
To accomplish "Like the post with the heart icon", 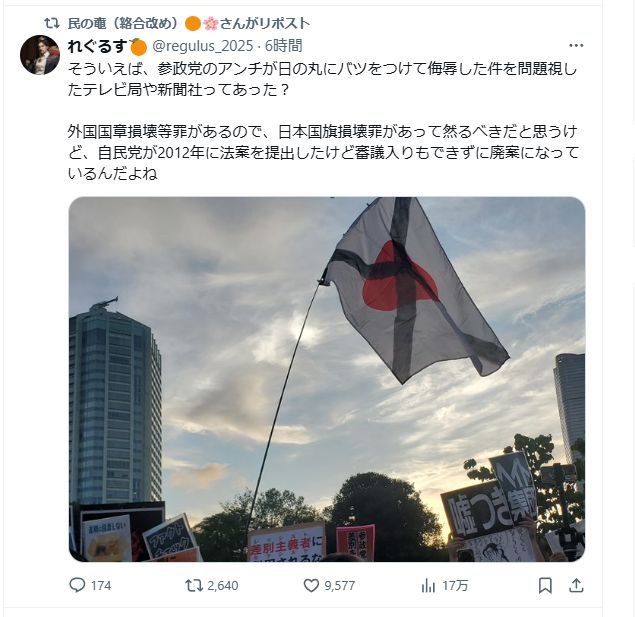I will (311, 585).
